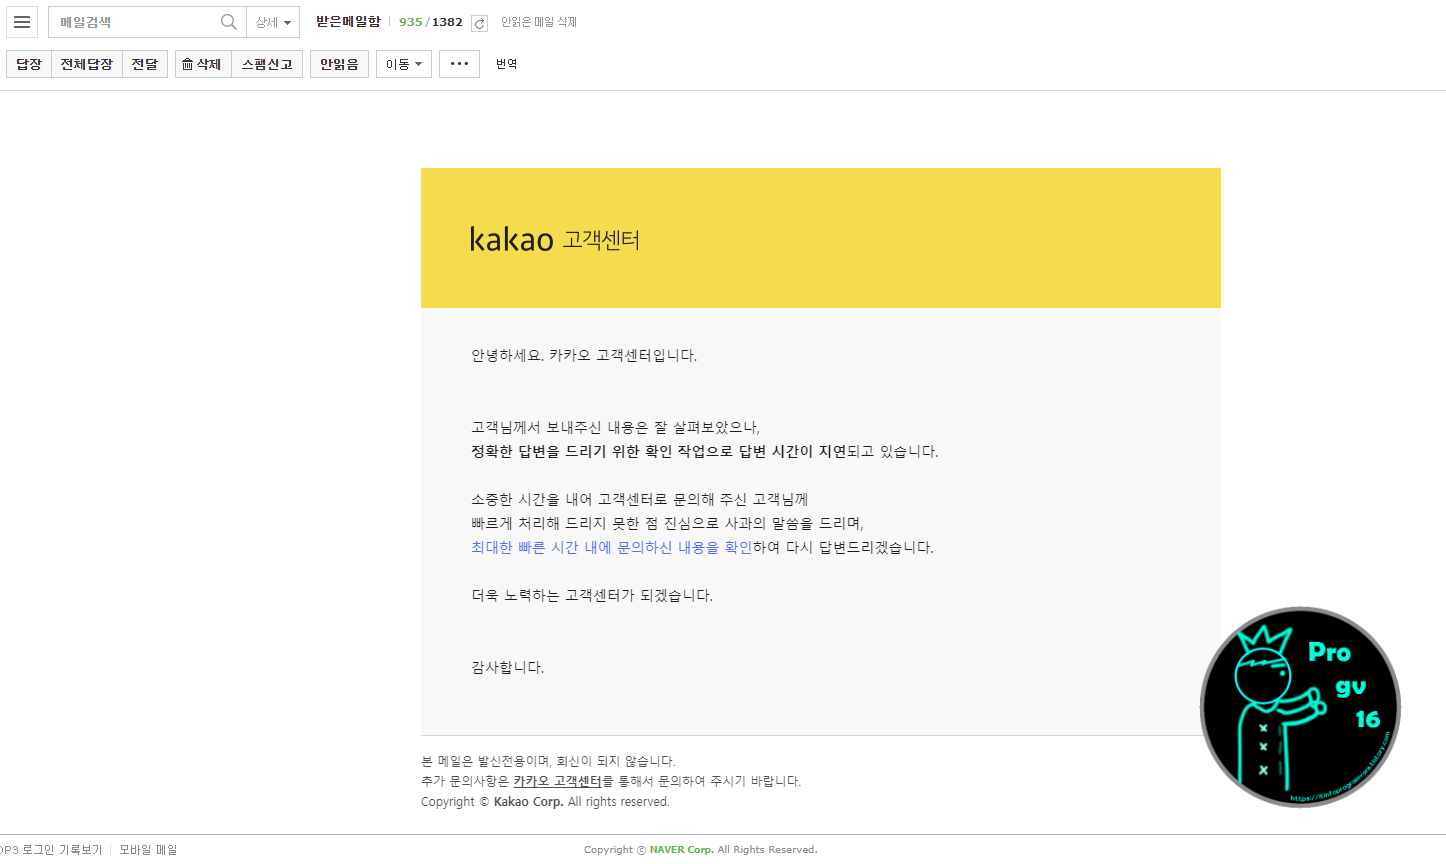Click 본 메일은 발신전용이며 notice line

pyautogui.click(x=549, y=761)
